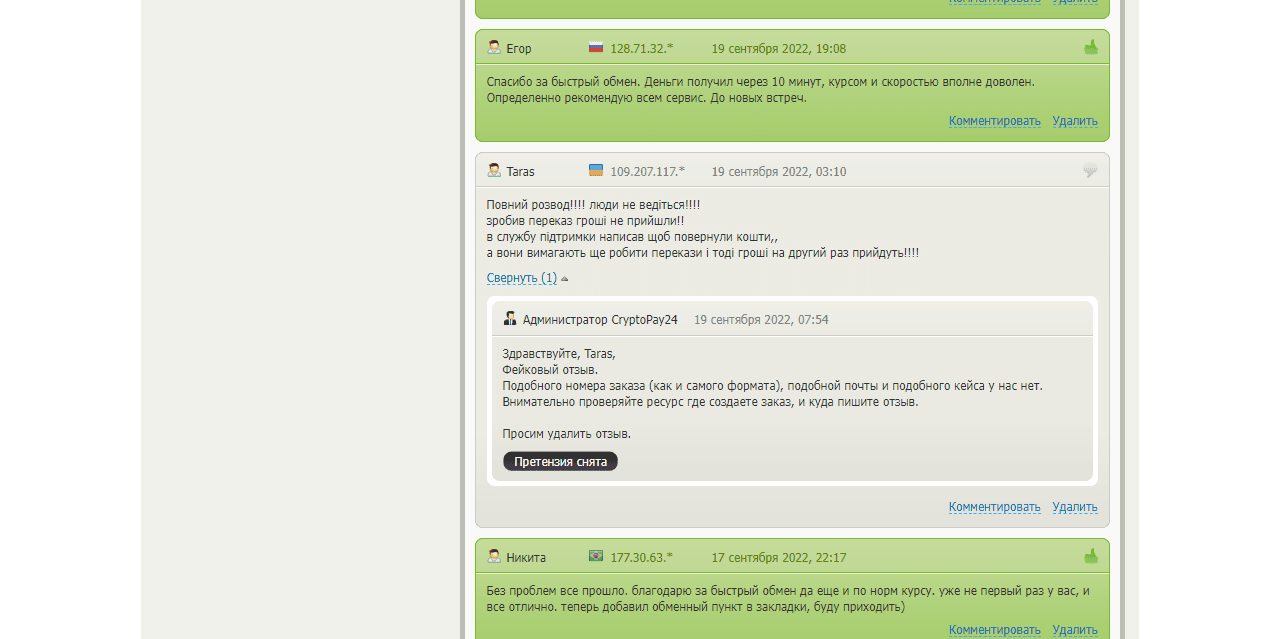
Task: Click Комментировать under Taras's review
Action: click(x=994, y=507)
